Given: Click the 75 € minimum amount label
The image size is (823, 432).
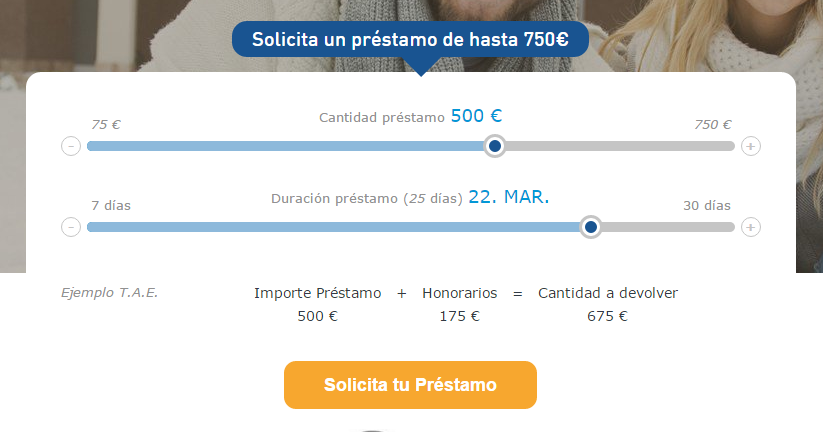Looking at the screenshot, I should pos(106,125).
